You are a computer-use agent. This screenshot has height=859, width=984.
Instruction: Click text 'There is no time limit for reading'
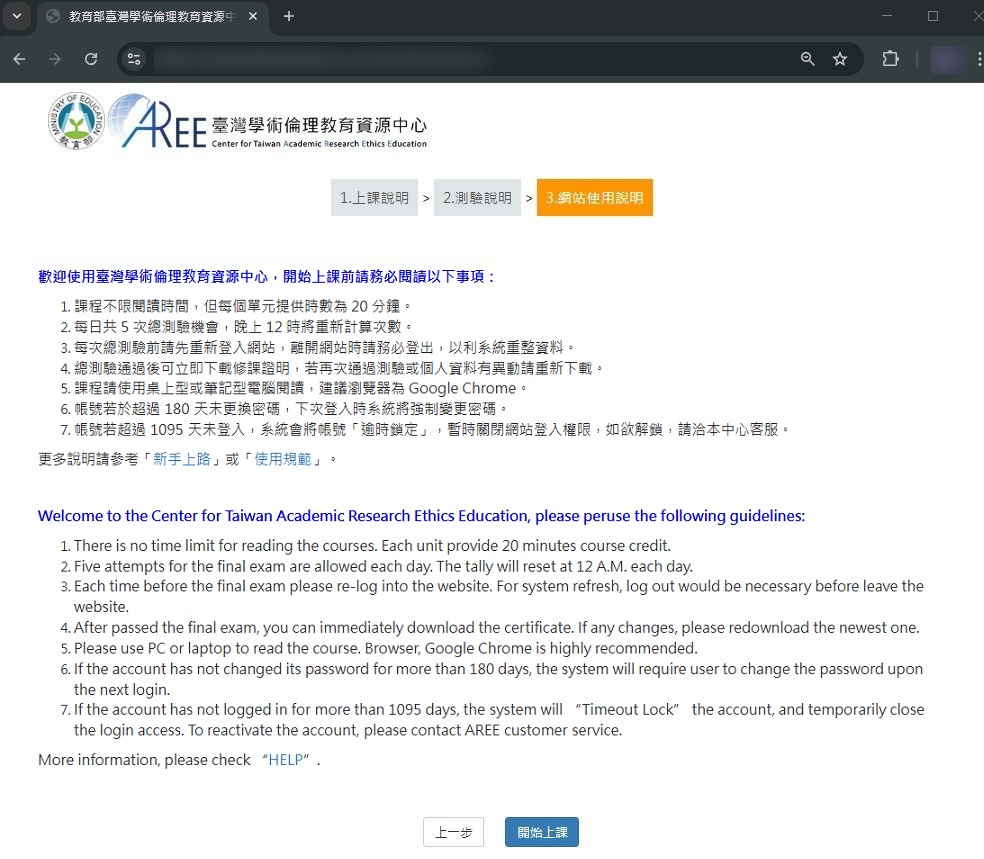point(183,546)
